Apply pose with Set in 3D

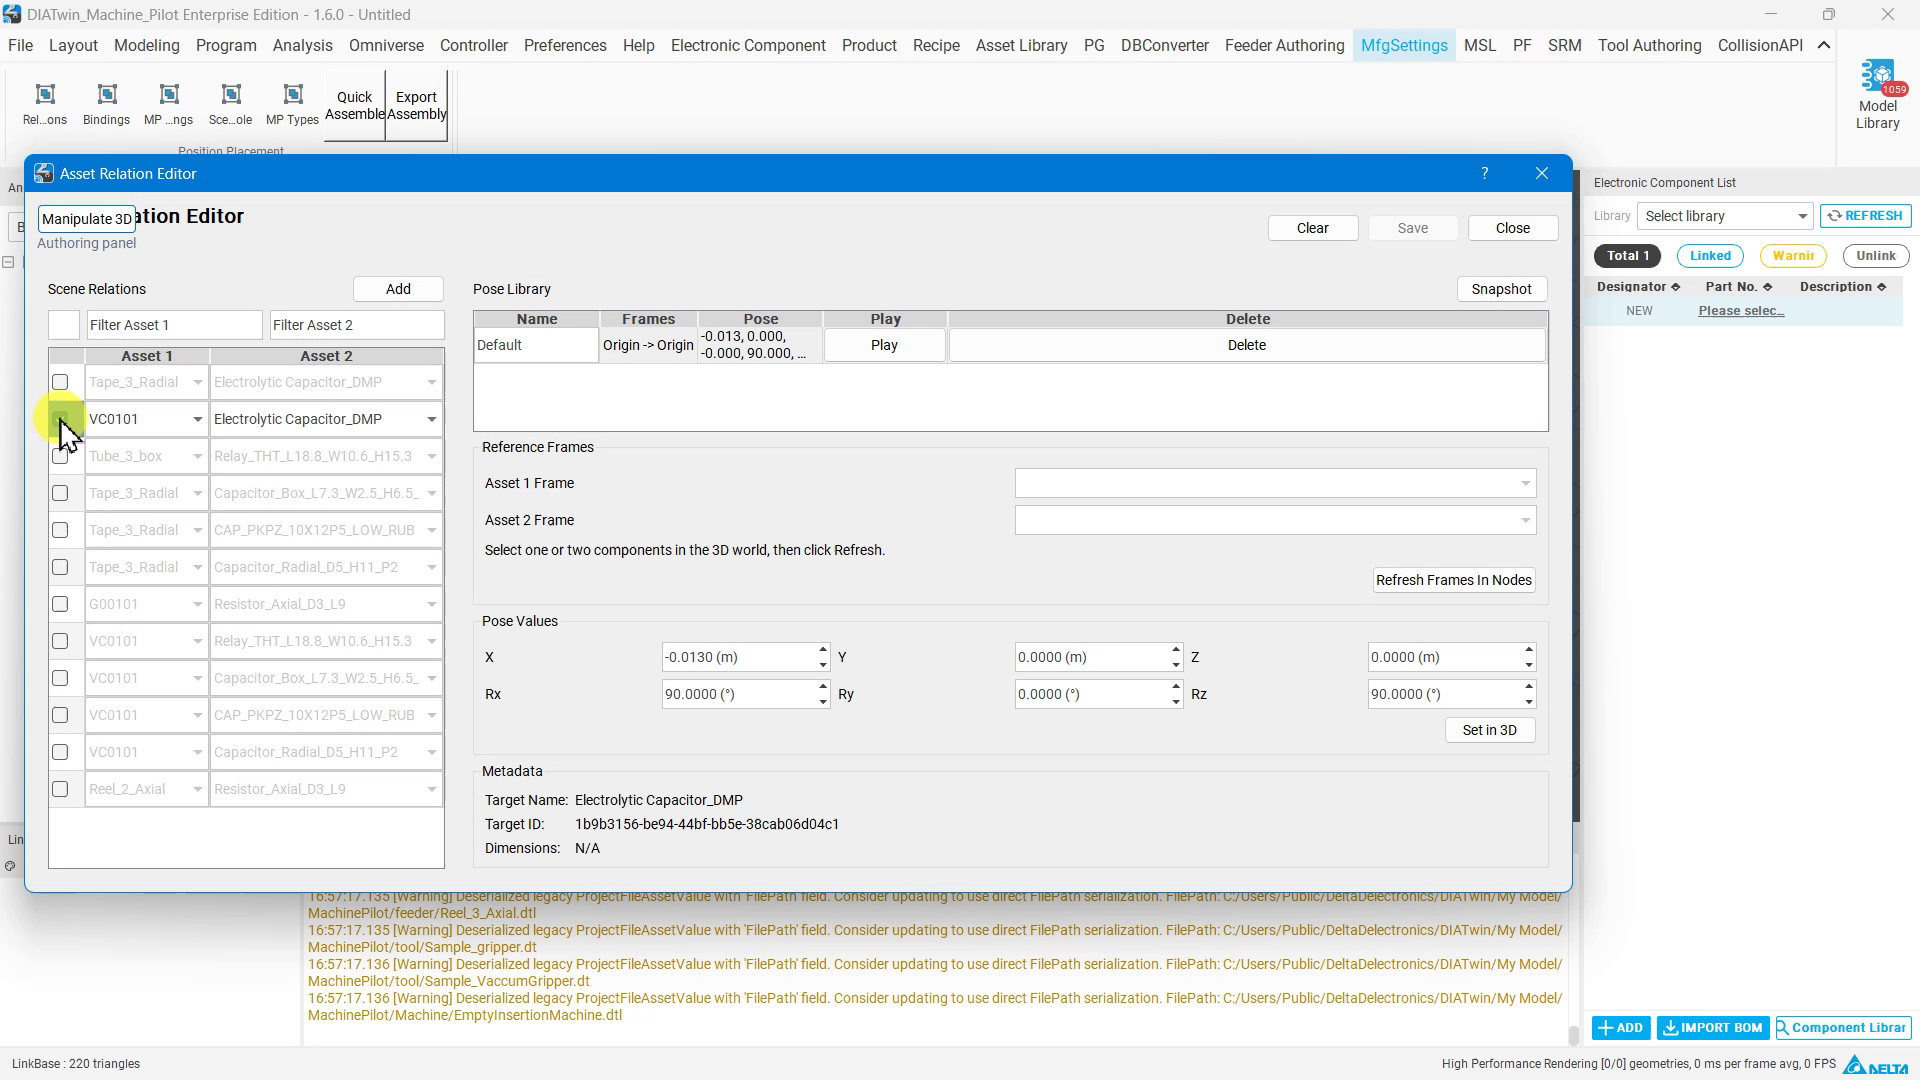[x=1490, y=730]
